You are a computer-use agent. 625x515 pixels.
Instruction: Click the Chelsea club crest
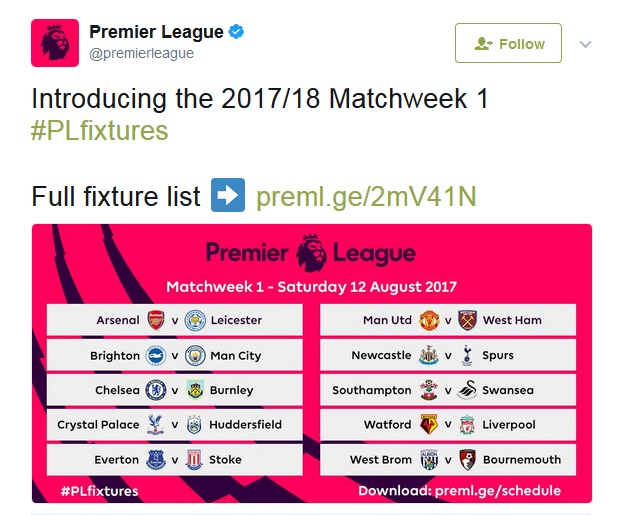point(156,390)
